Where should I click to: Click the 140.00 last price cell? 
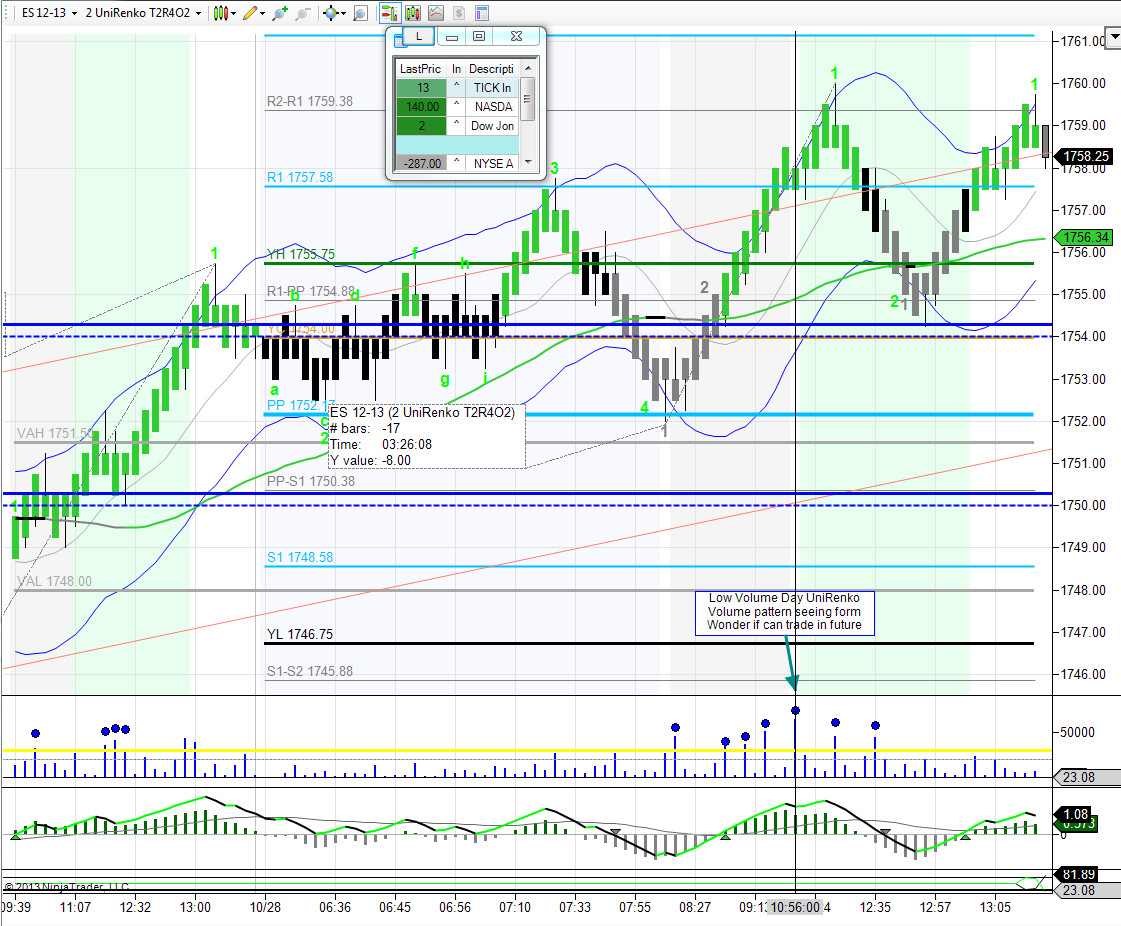click(x=422, y=107)
